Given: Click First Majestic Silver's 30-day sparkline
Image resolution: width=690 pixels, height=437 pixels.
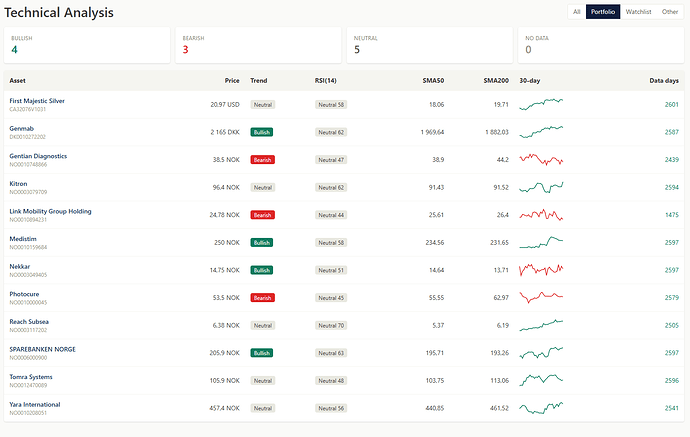Looking at the screenshot, I should click(x=541, y=104).
